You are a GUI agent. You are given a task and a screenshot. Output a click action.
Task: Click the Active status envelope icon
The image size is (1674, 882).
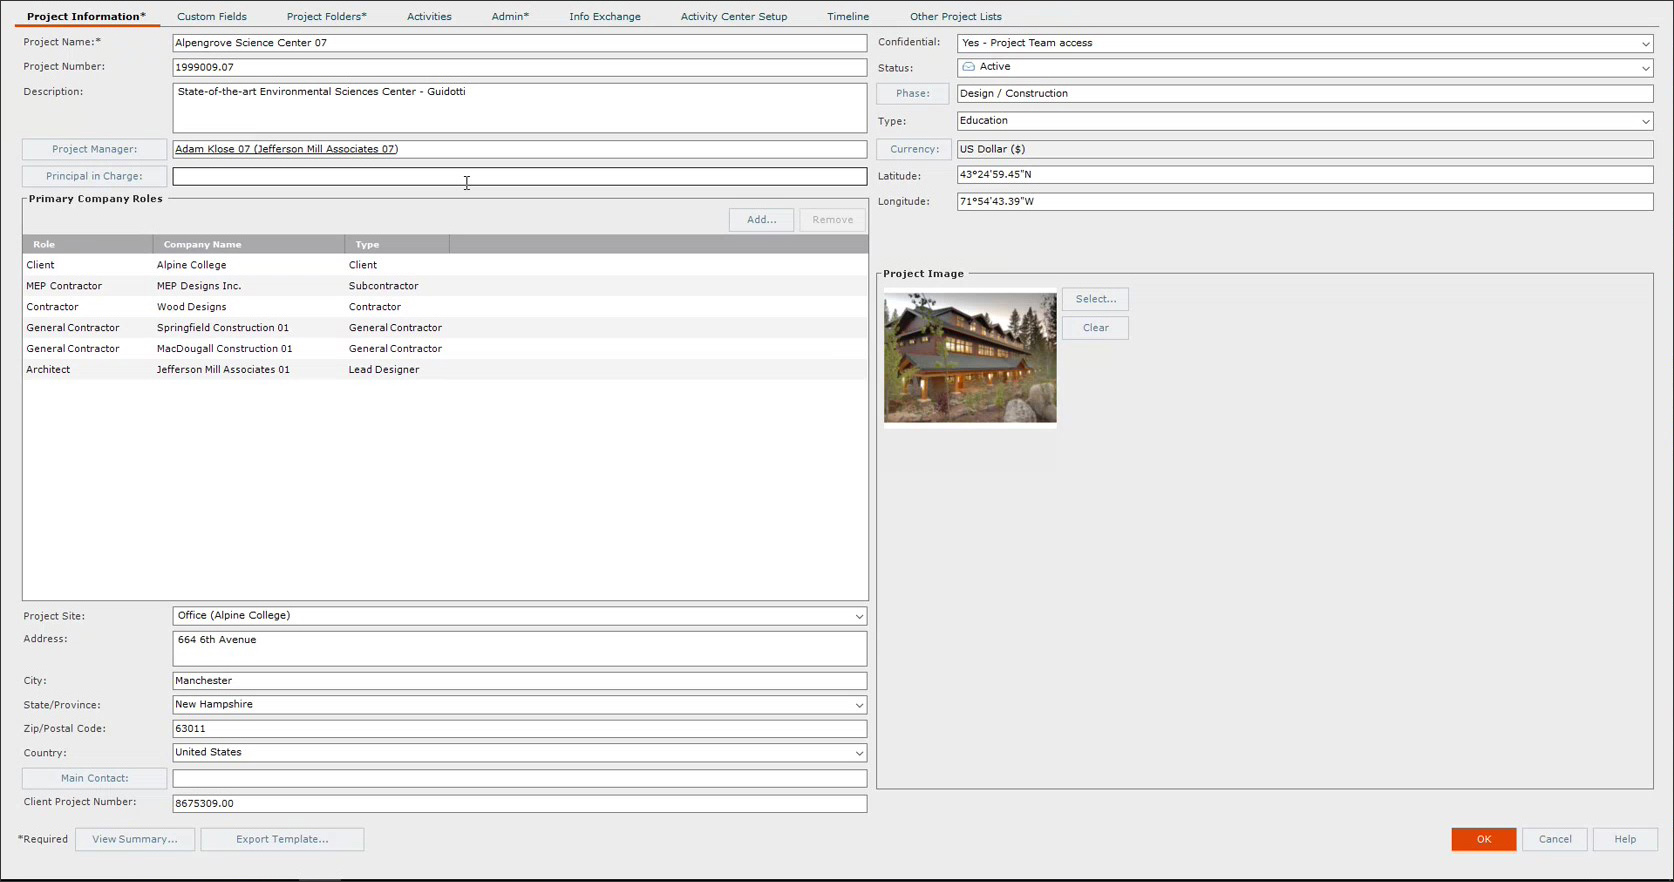click(x=968, y=67)
